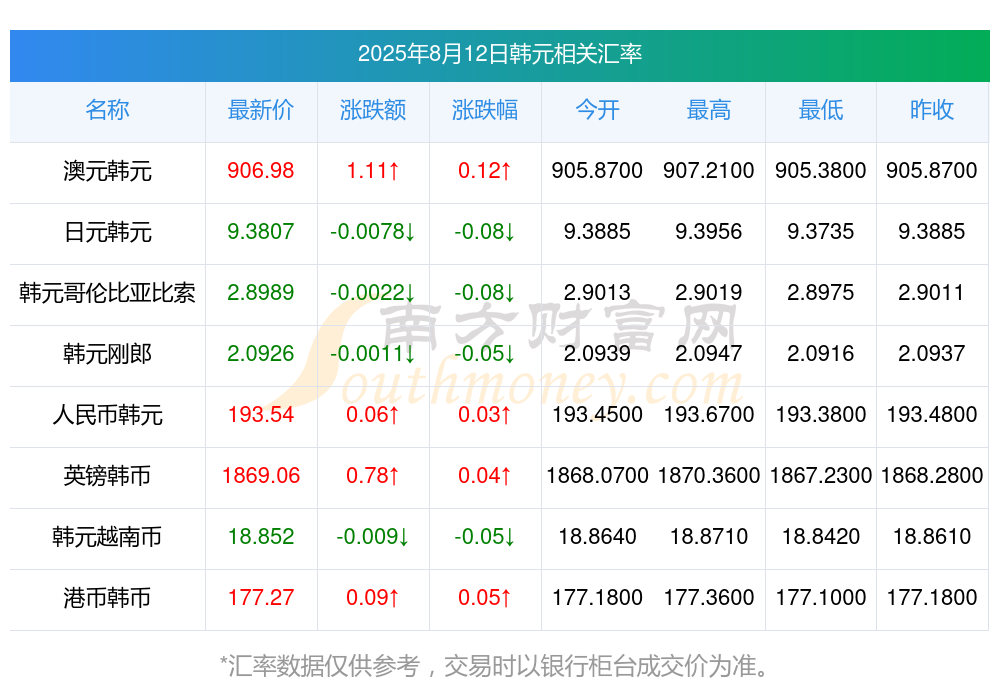Select the 人民币韩元 row name
Viewport: 1000px width, 698px height.
tap(107, 415)
